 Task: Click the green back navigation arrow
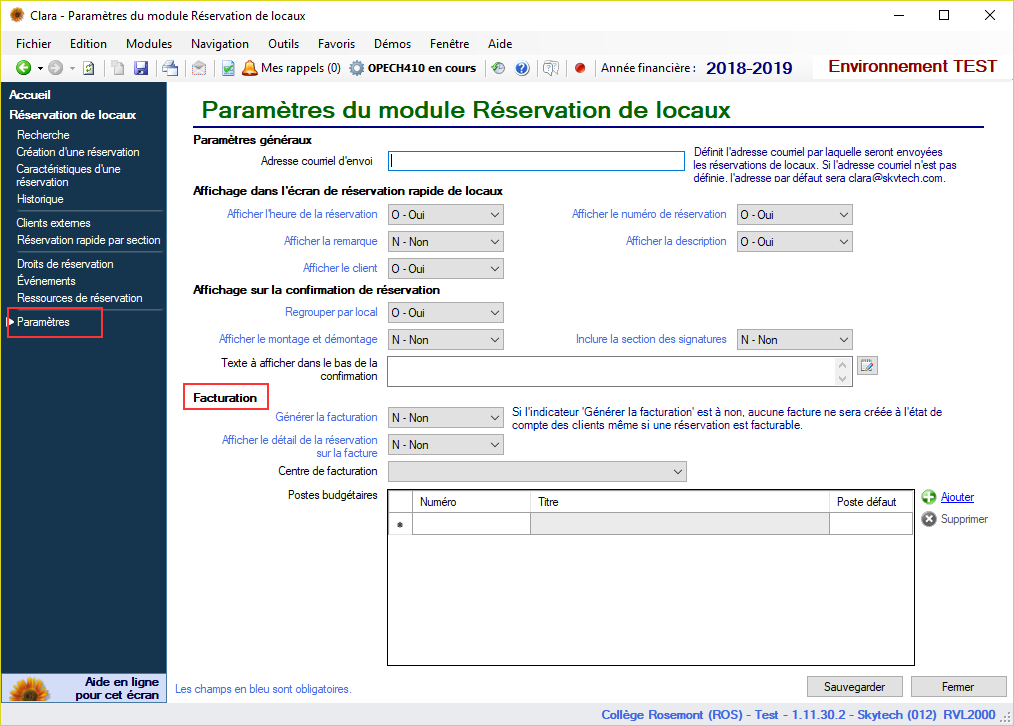[23, 68]
